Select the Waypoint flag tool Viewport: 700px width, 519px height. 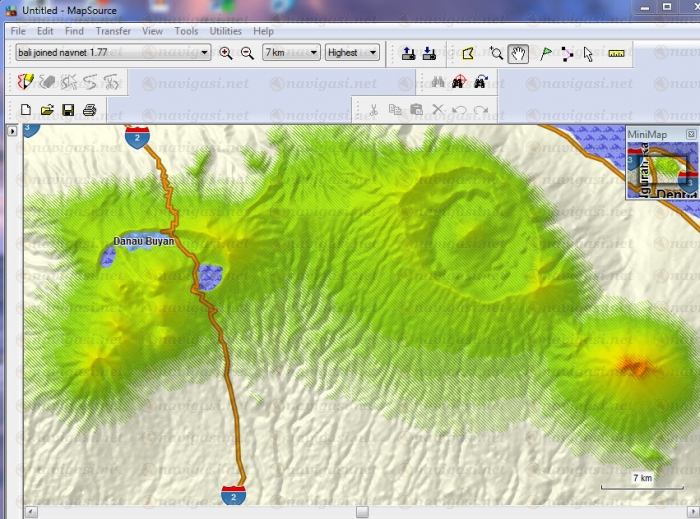(x=546, y=53)
